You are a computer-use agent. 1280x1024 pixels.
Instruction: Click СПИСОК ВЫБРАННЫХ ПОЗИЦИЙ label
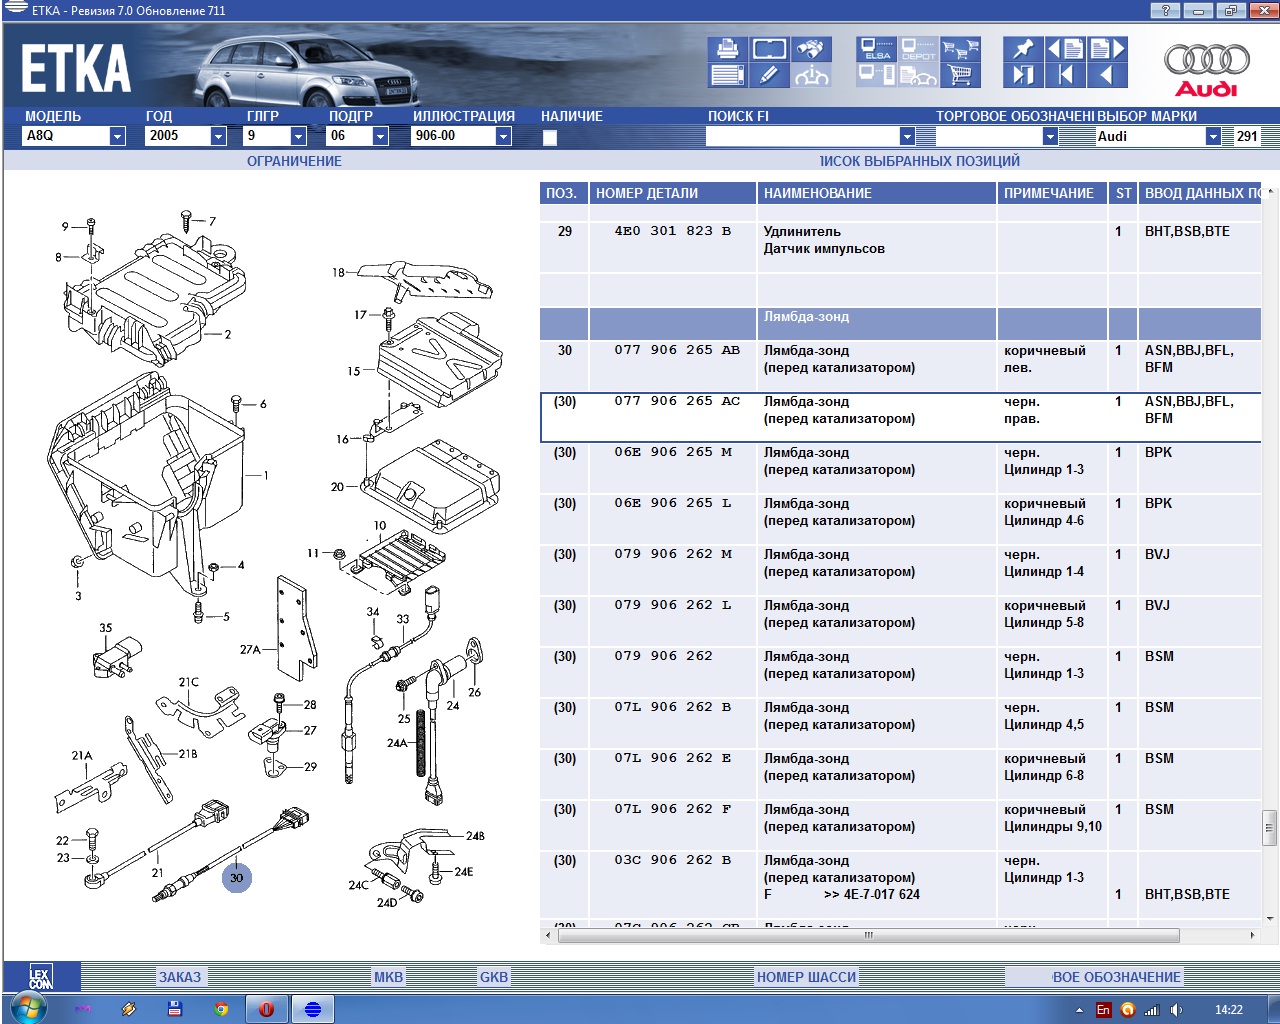920,161
